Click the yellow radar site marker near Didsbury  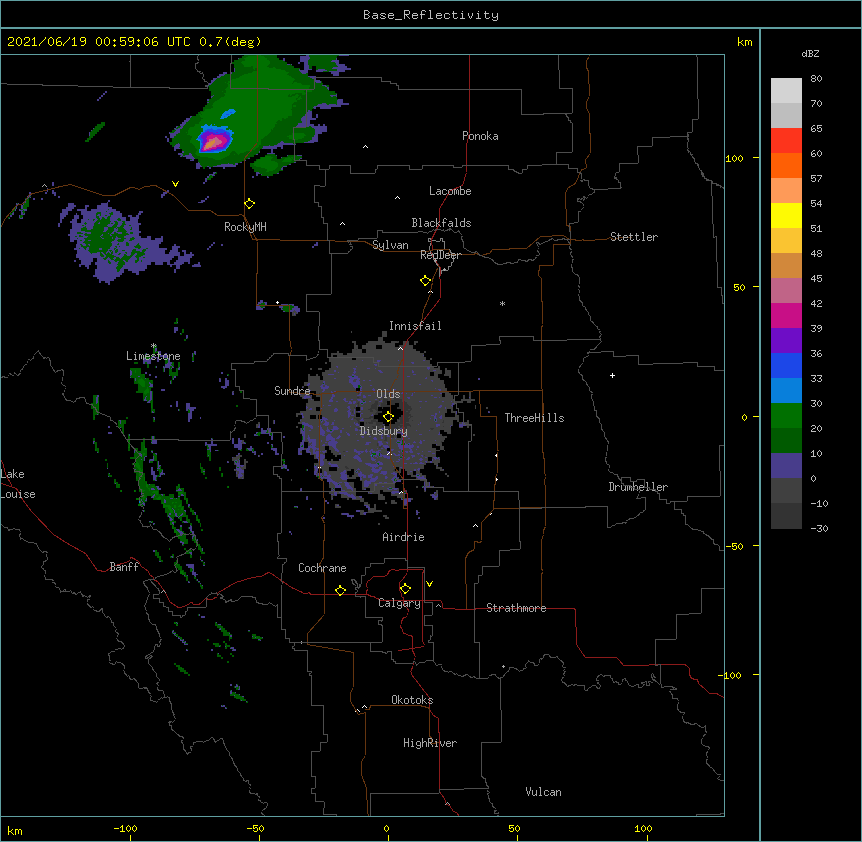388,417
